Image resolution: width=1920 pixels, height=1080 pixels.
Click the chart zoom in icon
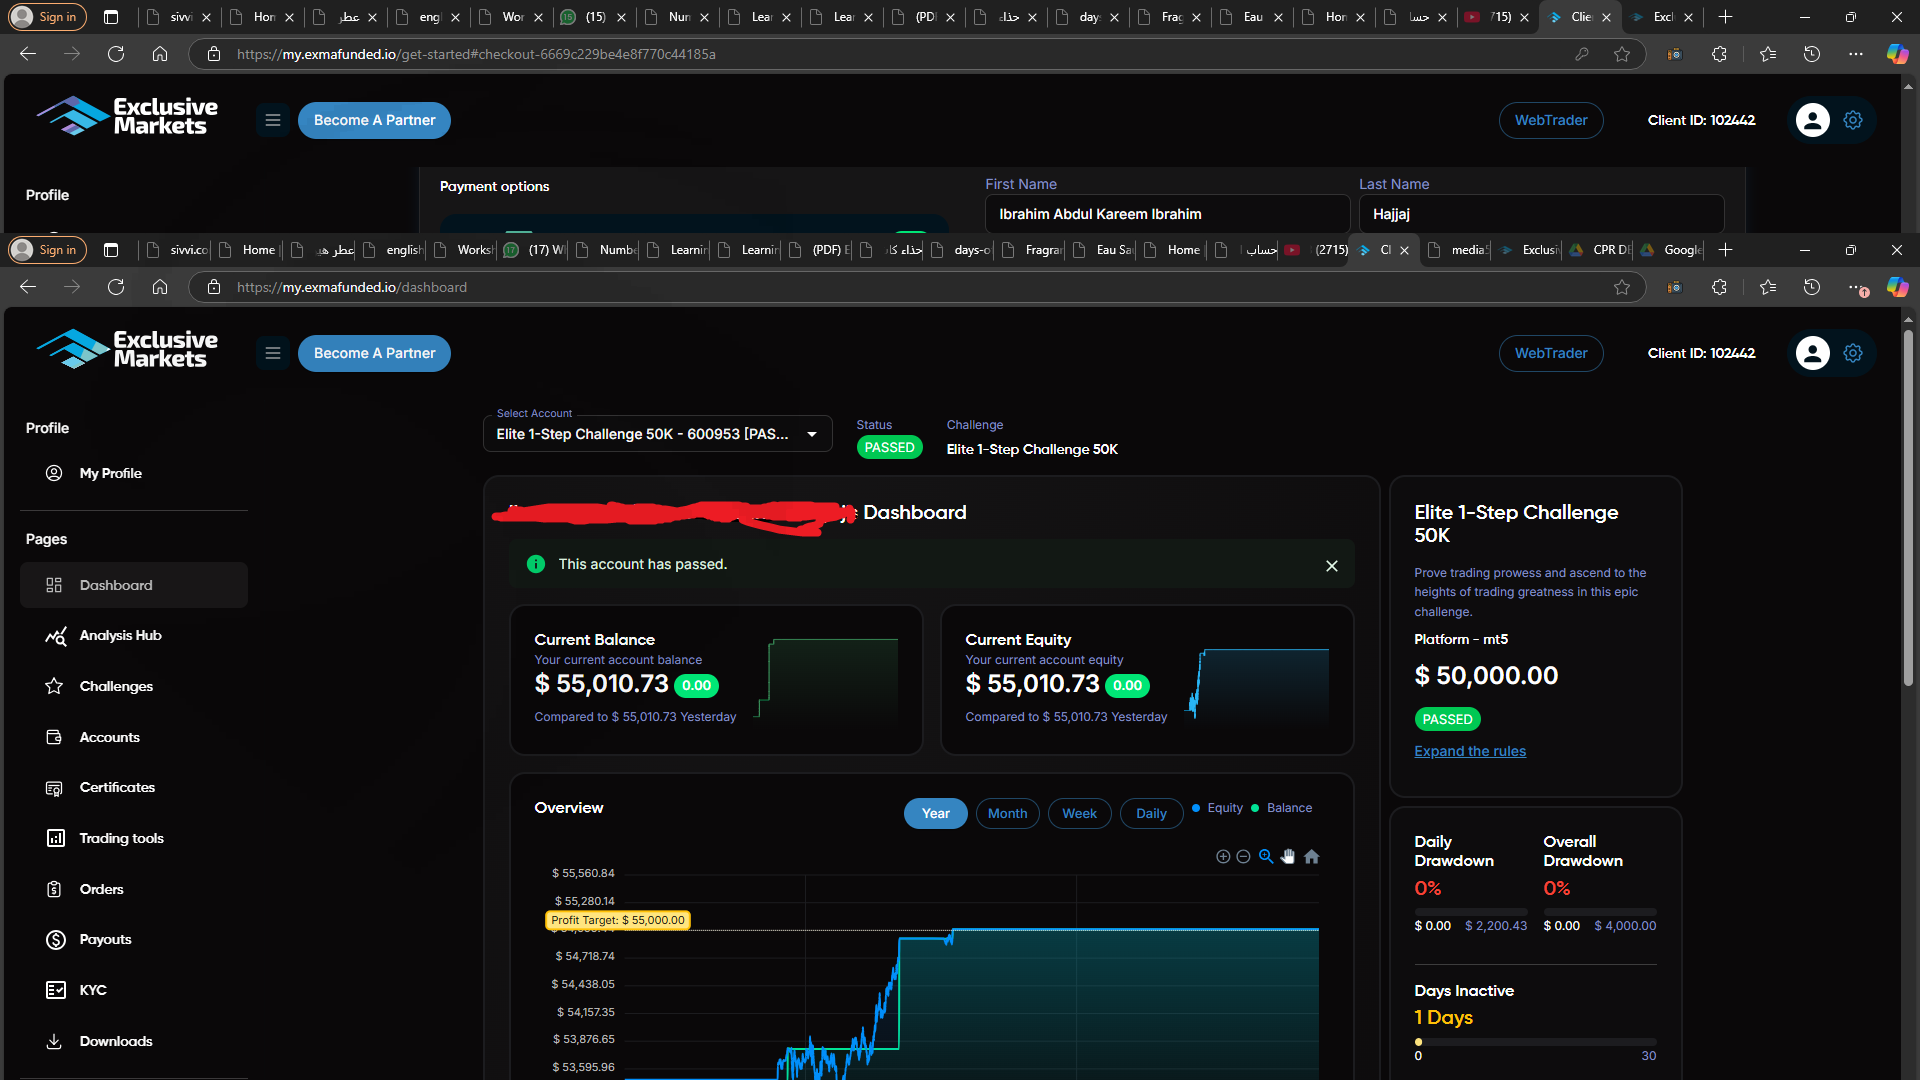1222,857
